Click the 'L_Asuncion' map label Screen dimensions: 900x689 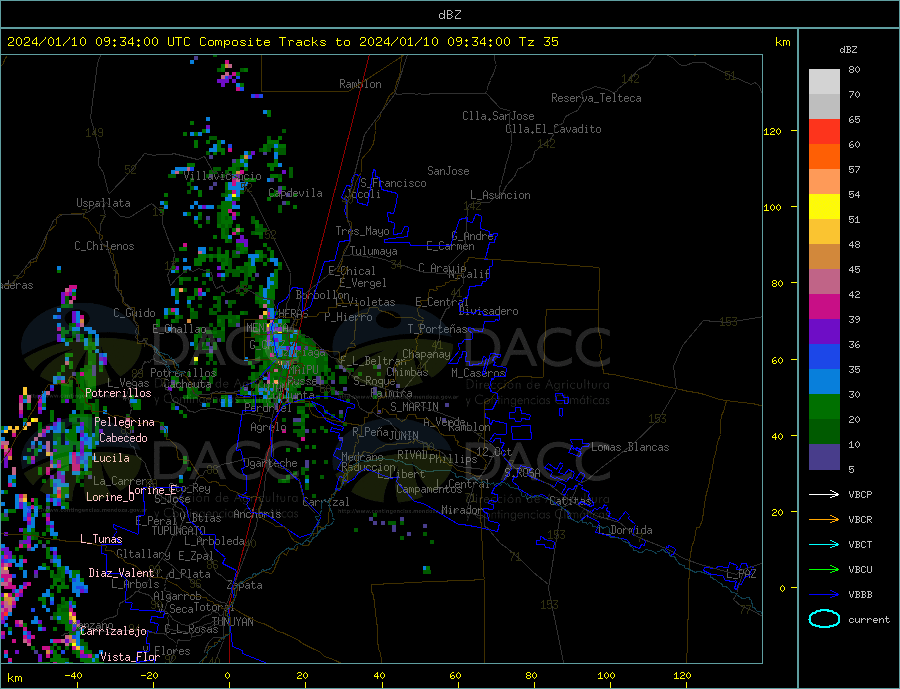click(500, 195)
